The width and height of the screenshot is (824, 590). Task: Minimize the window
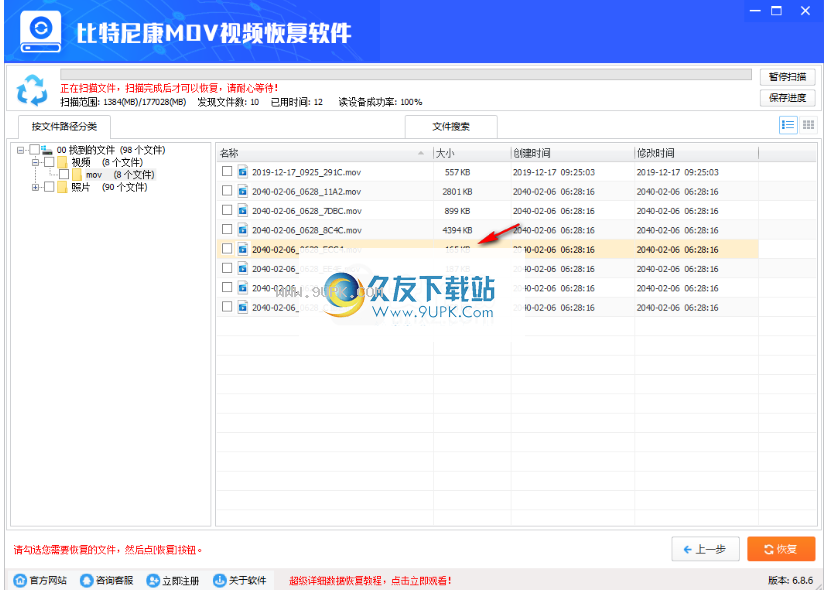point(755,11)
